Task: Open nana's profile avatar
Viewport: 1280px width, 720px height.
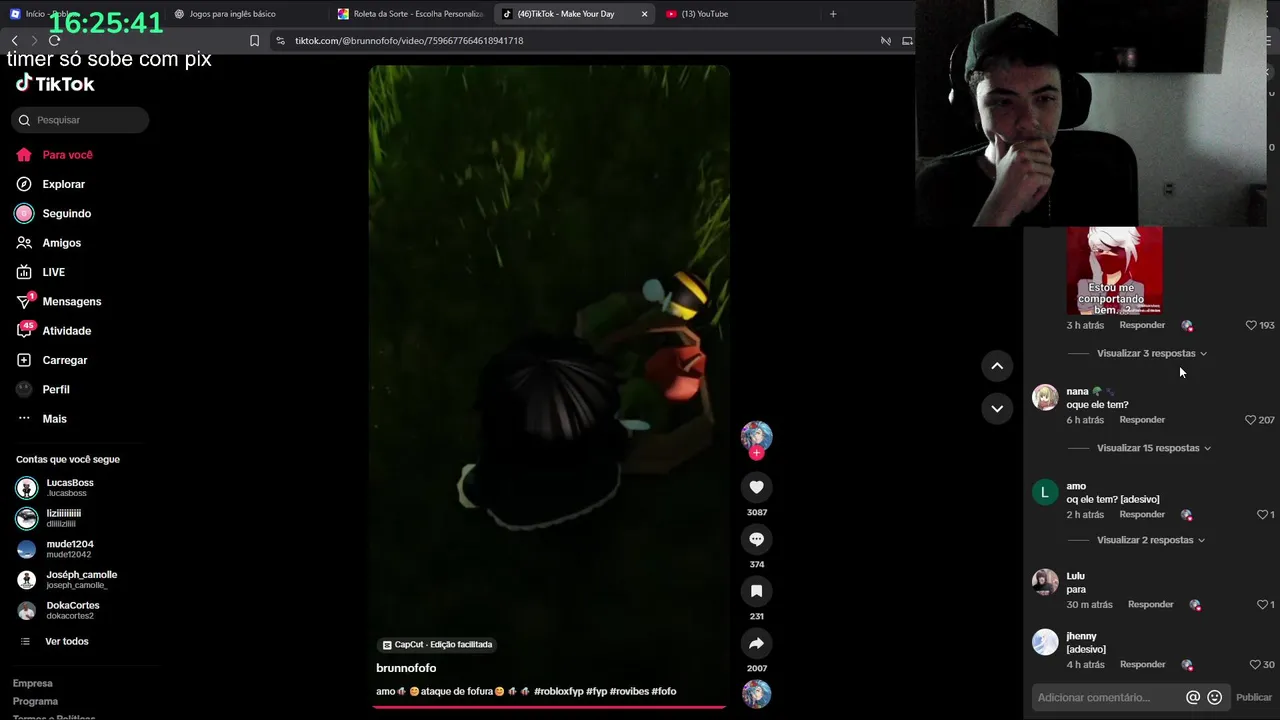Action: point(1045,397)
